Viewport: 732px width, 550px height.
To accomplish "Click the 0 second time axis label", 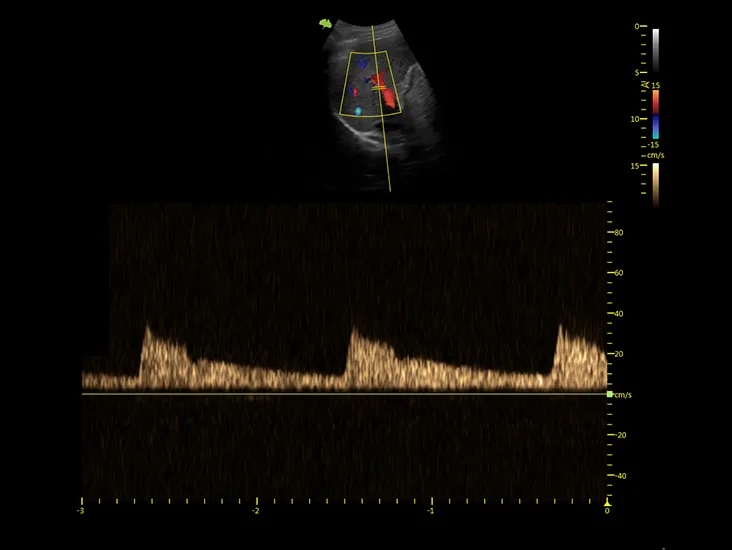I will [x=607, y=511].
